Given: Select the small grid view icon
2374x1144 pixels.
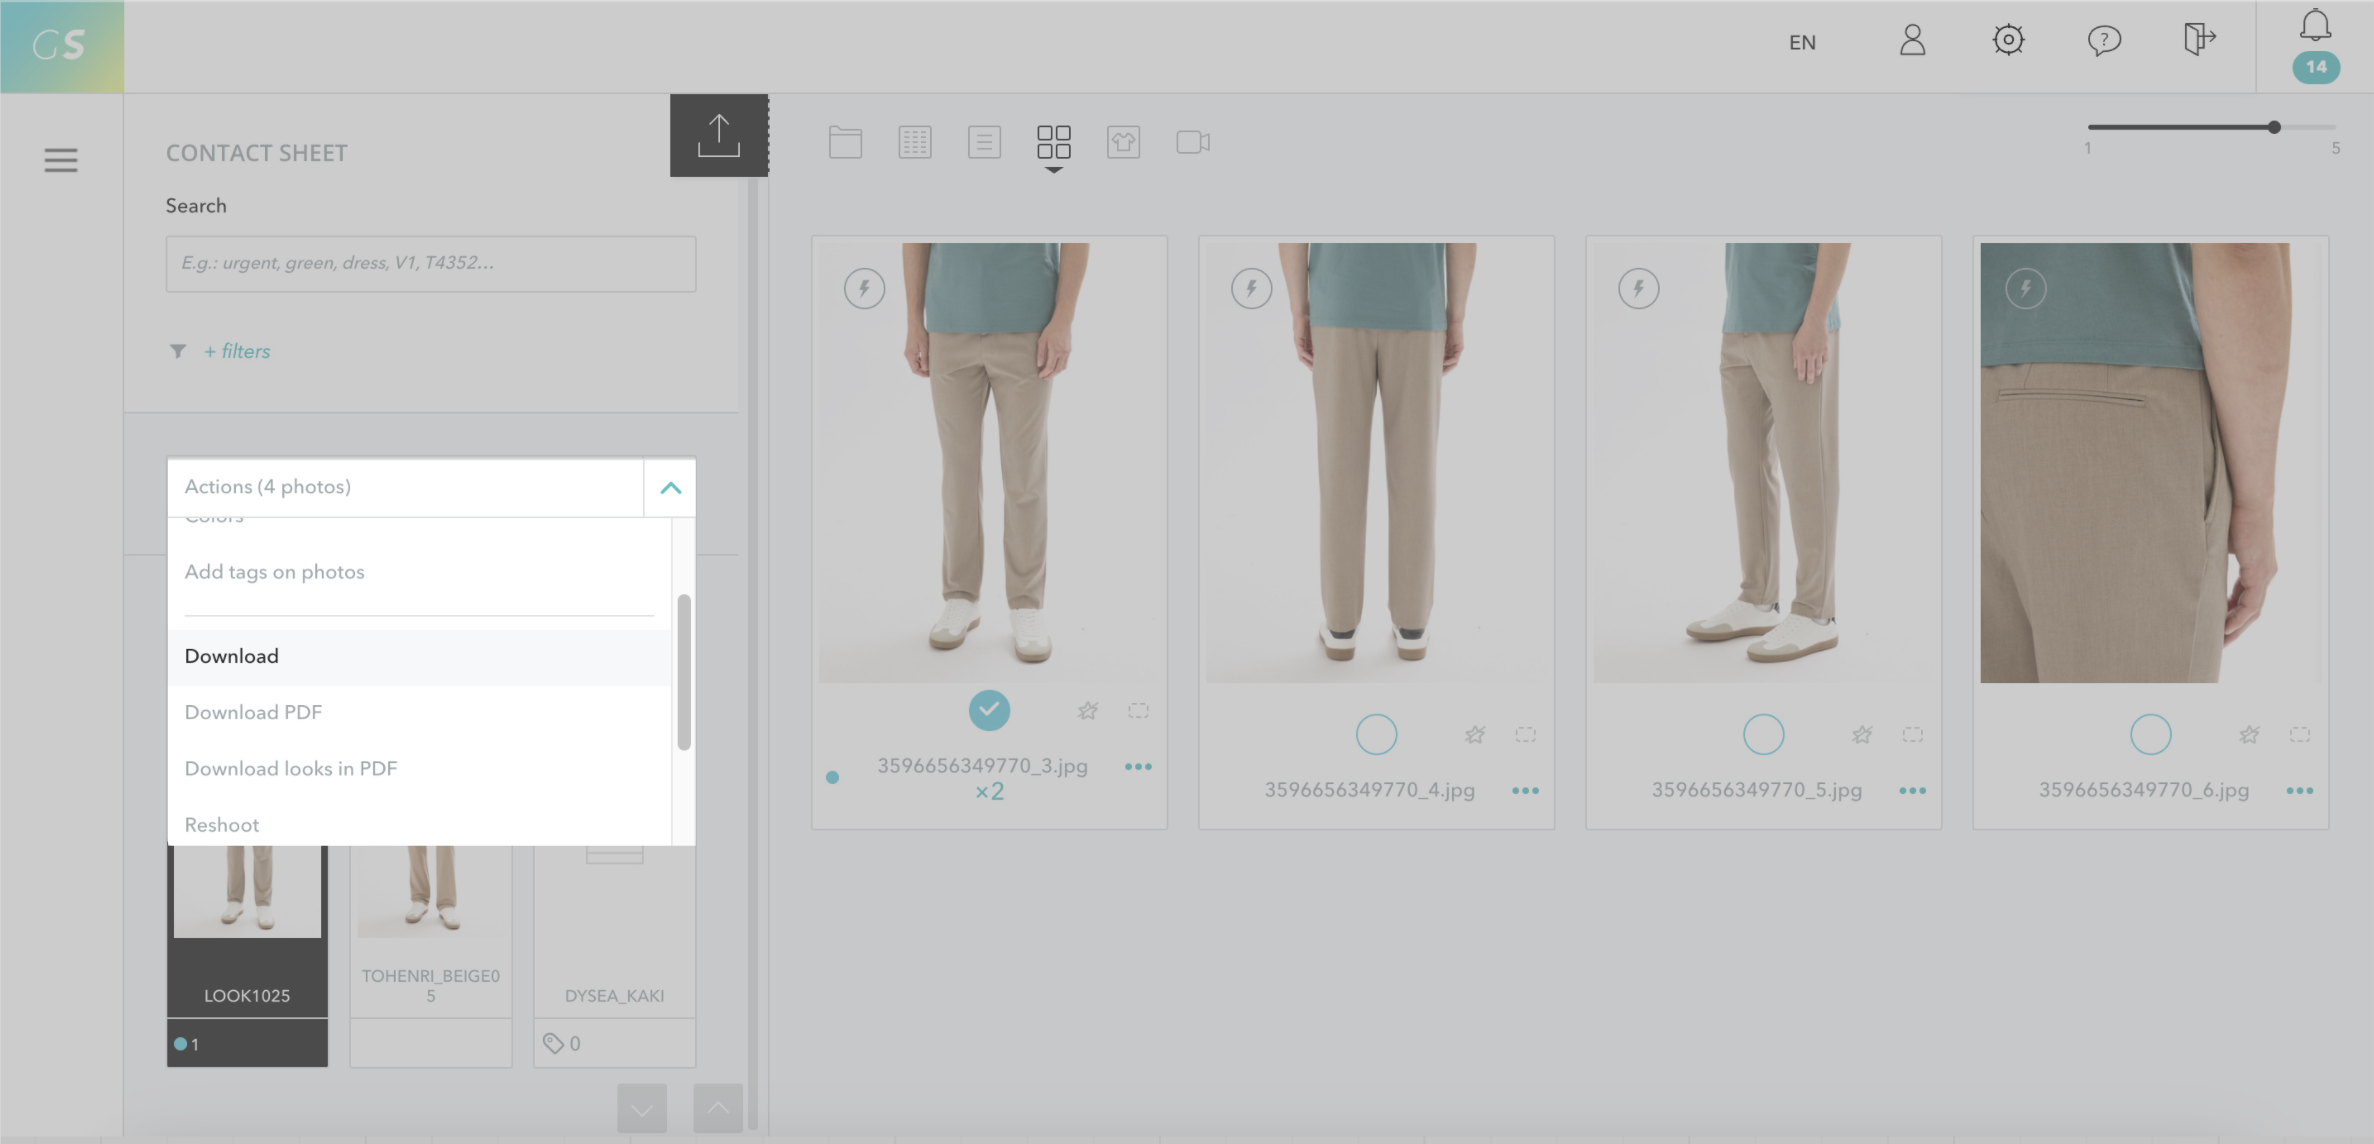Looking at the screenshot, I should pyautogui.click(x=914, y=142).
